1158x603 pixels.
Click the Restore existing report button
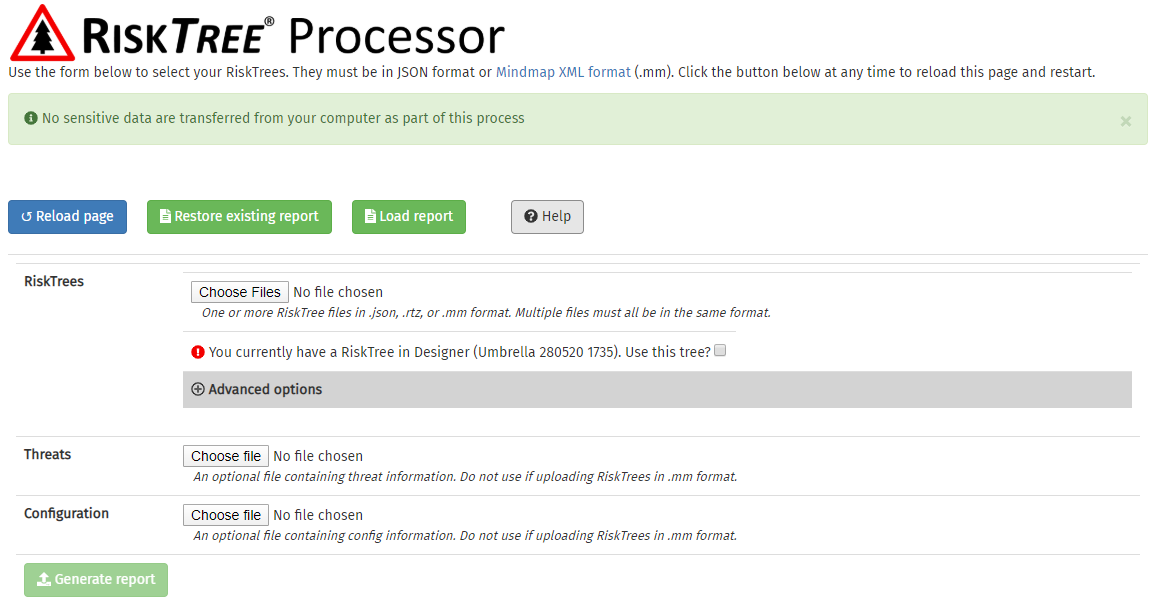coord(239,217)
